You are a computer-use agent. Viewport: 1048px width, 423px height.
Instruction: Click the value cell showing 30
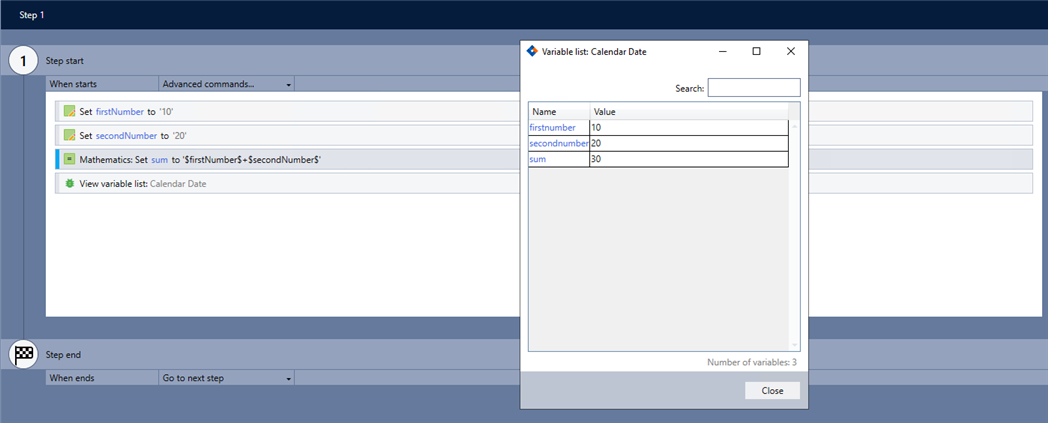(688, 159)
